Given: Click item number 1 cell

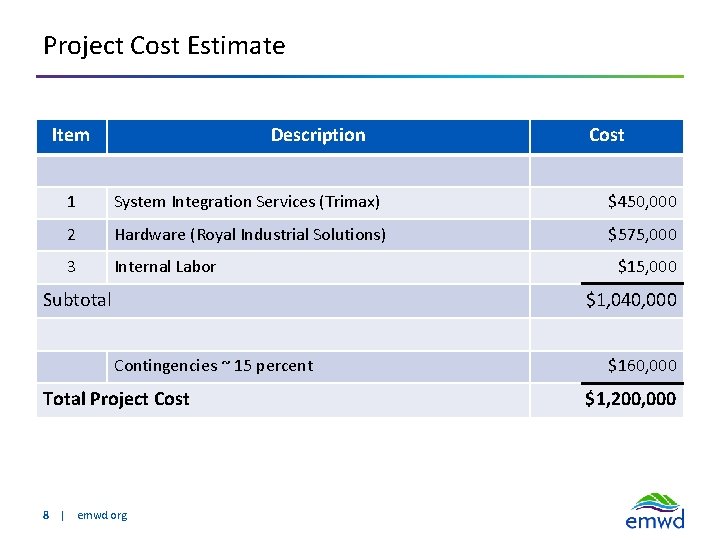Looking at the screenshot, I should (x=71, y=202).
